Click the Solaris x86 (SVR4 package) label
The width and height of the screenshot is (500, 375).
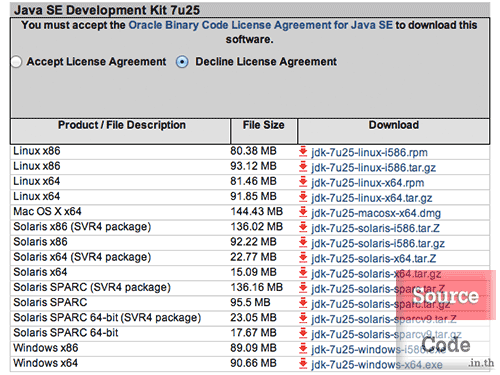(x=82, y=227)
